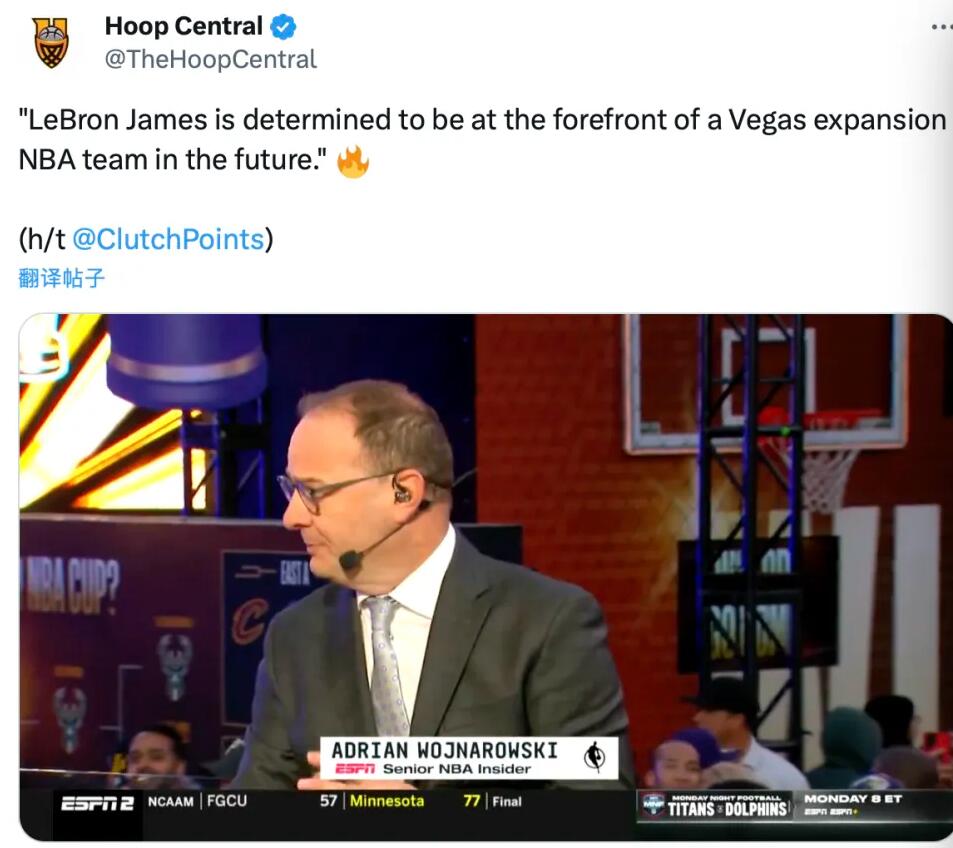Click the Monday Night Football logo
The width and height of the screenshot is (953, 848).
click(654, 805)
